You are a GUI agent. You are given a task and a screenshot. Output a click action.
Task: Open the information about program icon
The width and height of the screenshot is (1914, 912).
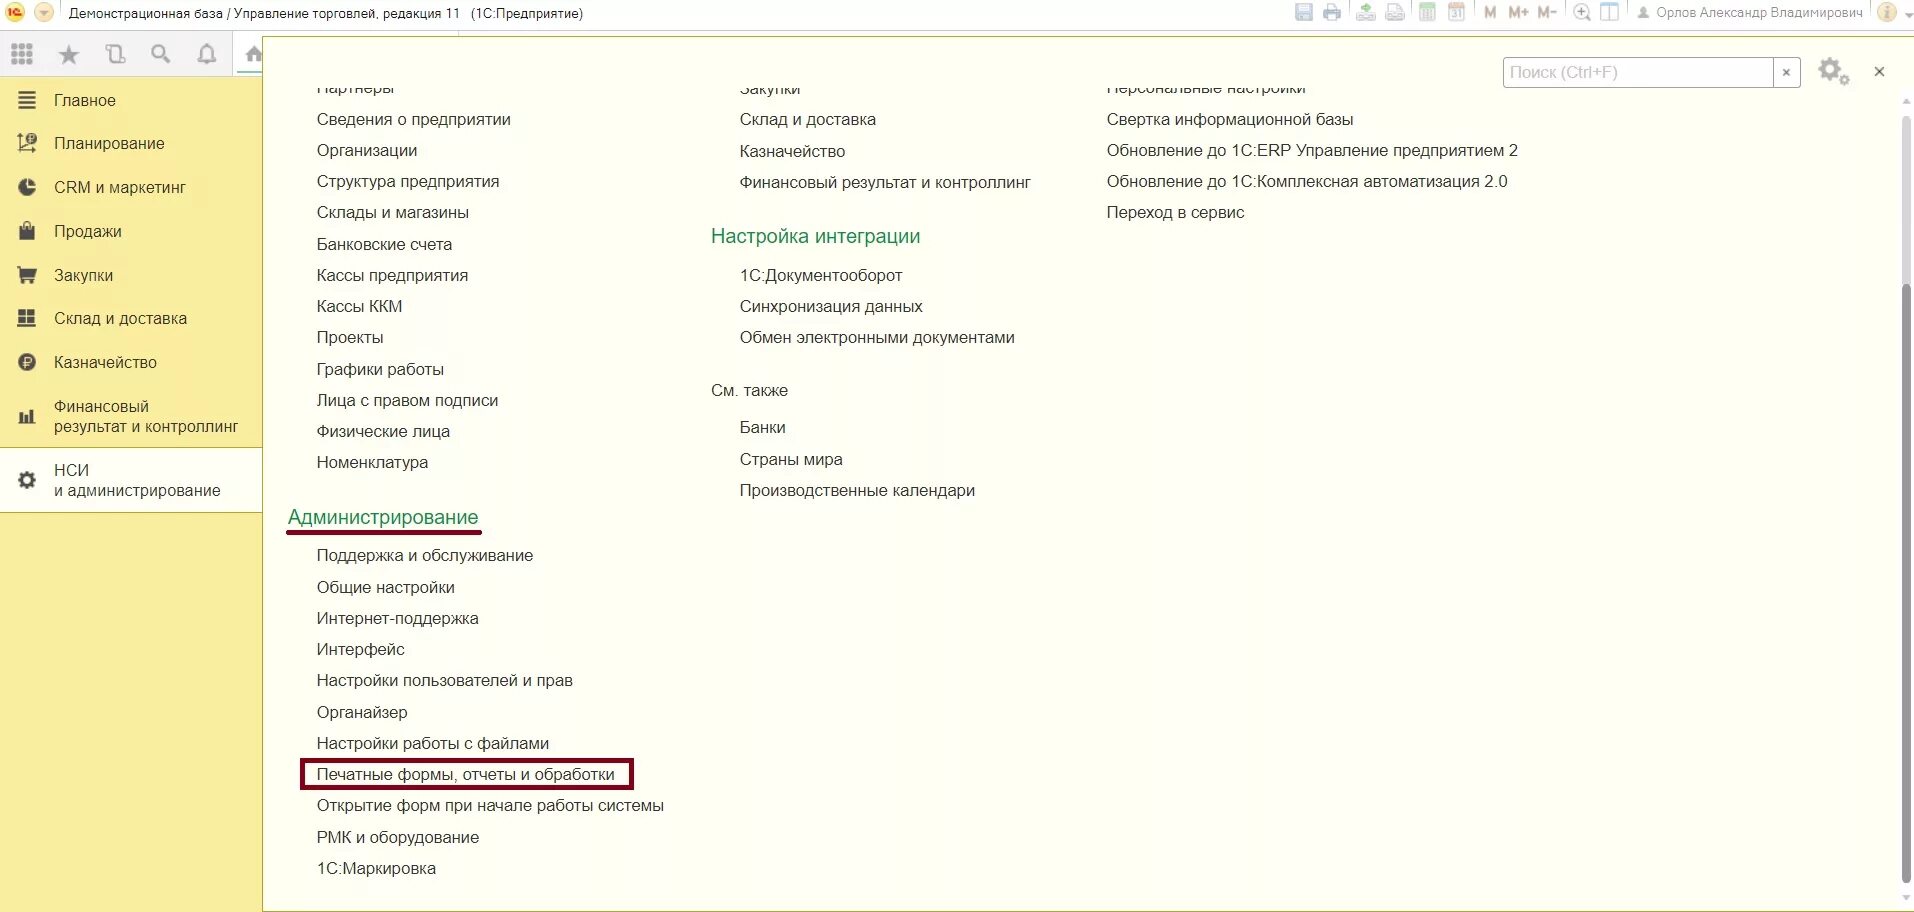1887,12
